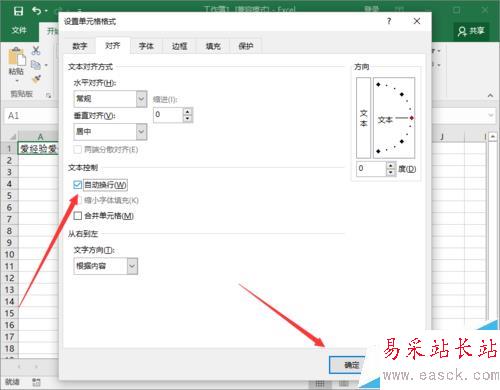Screen dimensions: 500x390
Task: Click the Format Painter brush icon
Action: click(x=36, y=79)
